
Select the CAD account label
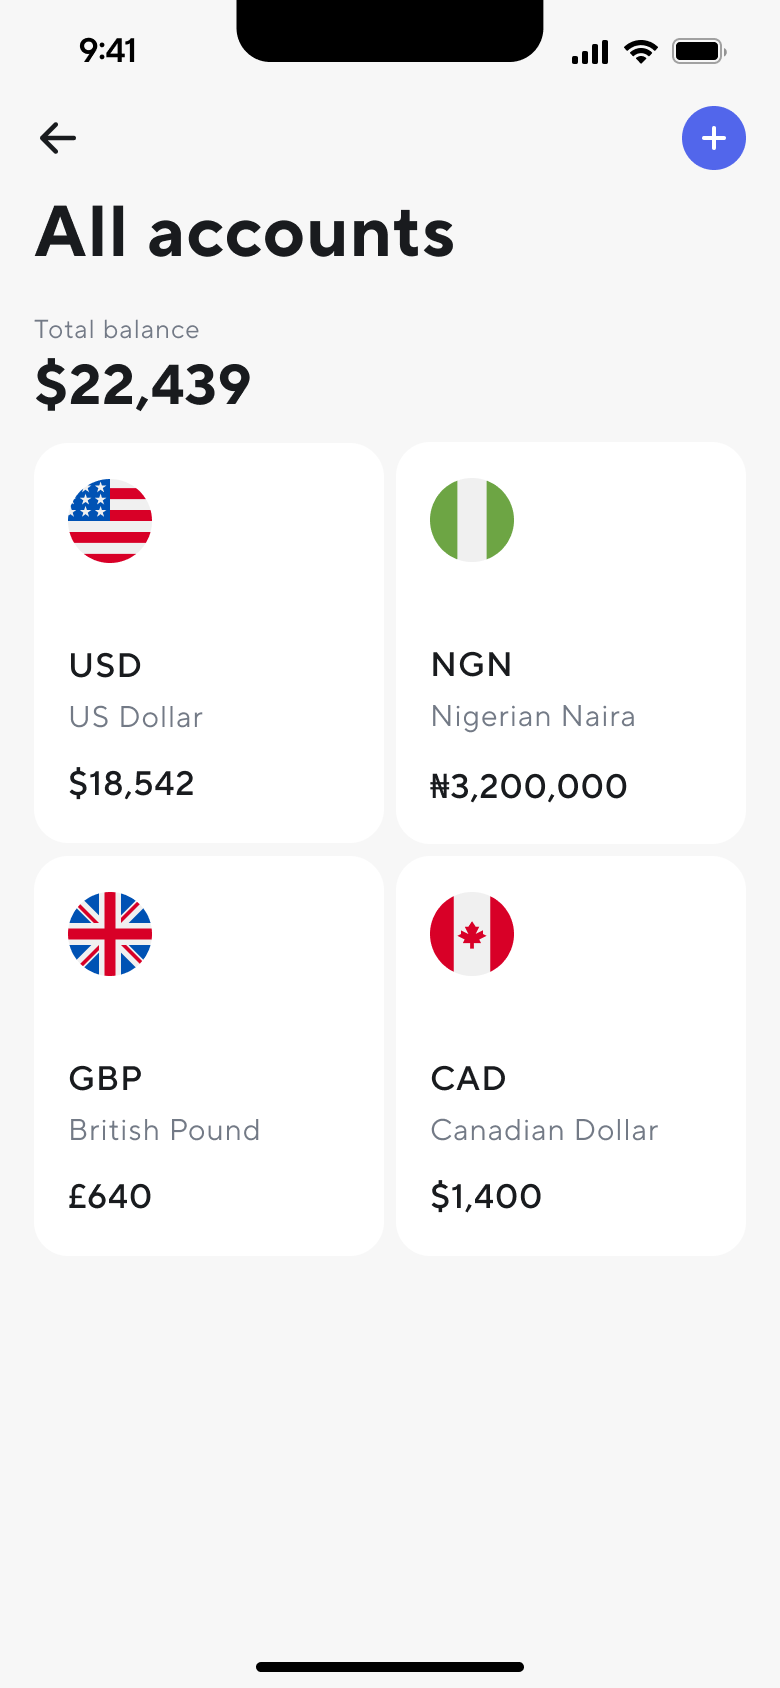click(x=469, y=1078)
